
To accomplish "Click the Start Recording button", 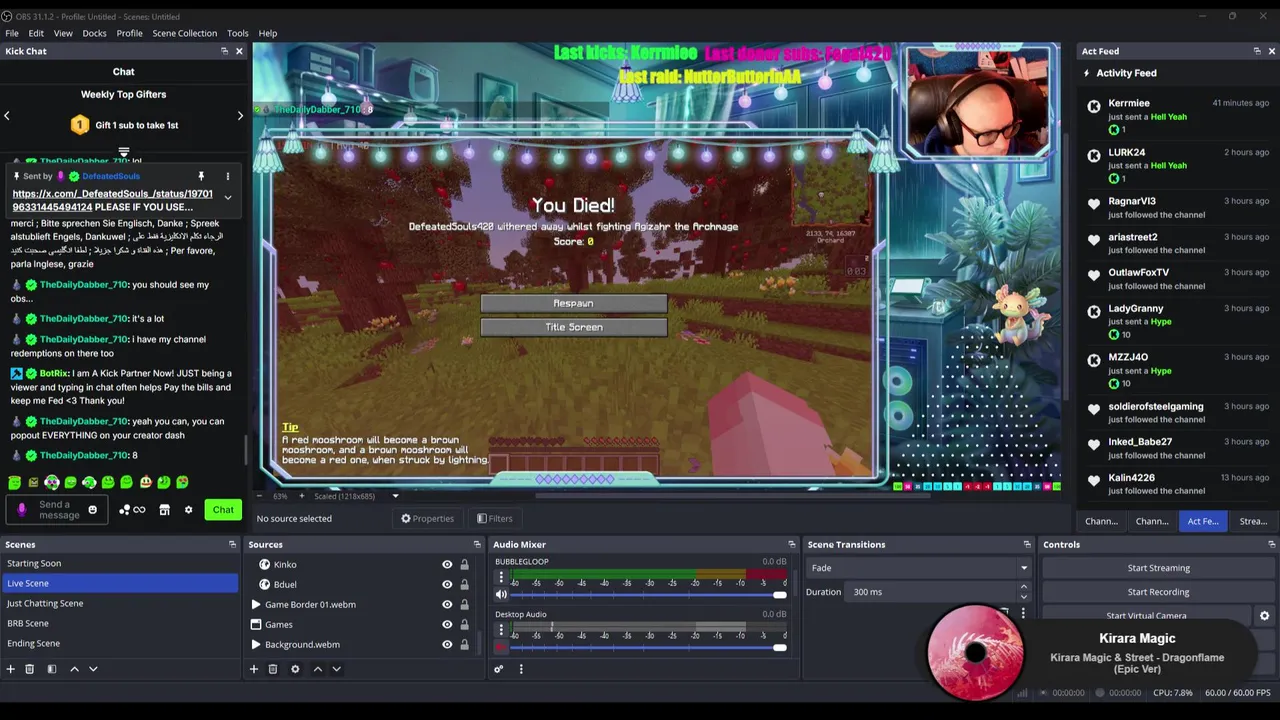I will (1158, 592).
